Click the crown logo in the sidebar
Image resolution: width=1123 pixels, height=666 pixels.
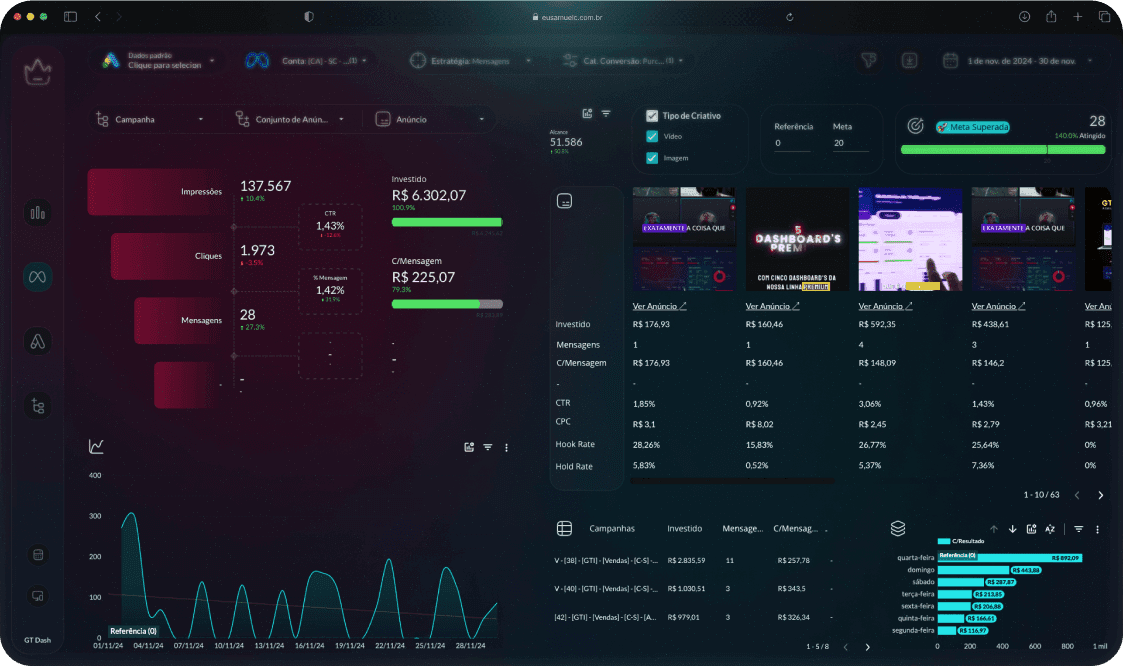[x=37, y=72]
